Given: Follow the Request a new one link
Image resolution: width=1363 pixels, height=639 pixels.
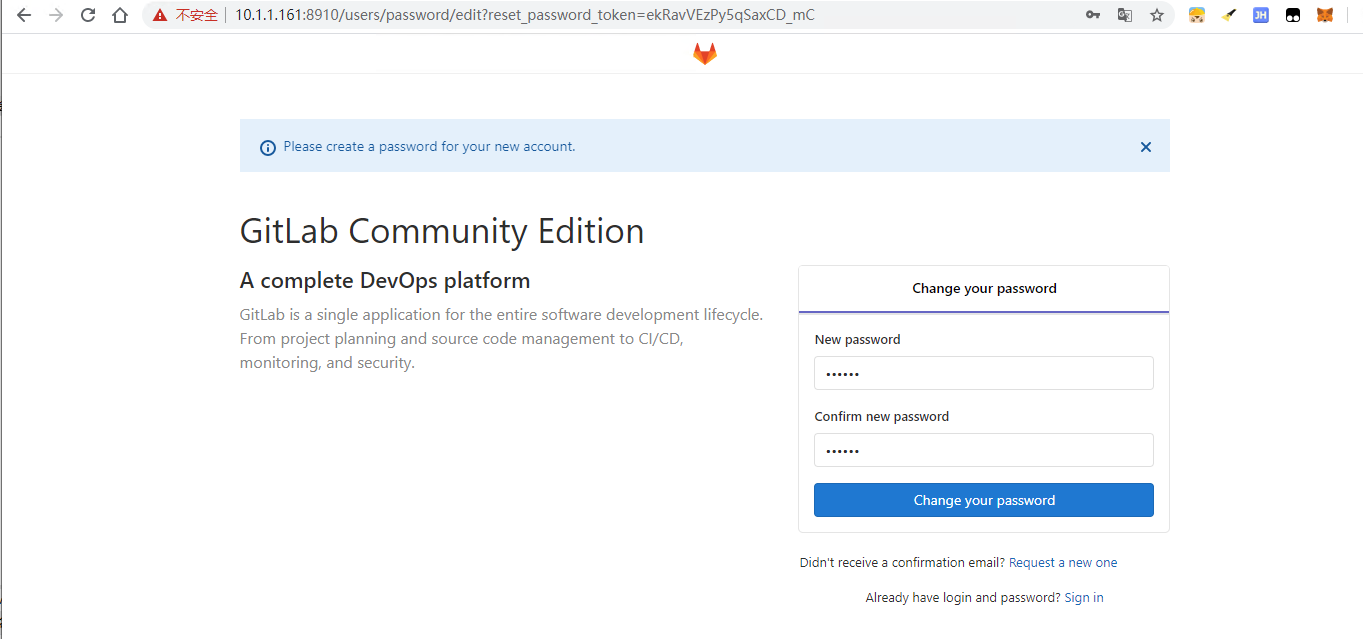Looking at the screenshot, I should 1063,563.
